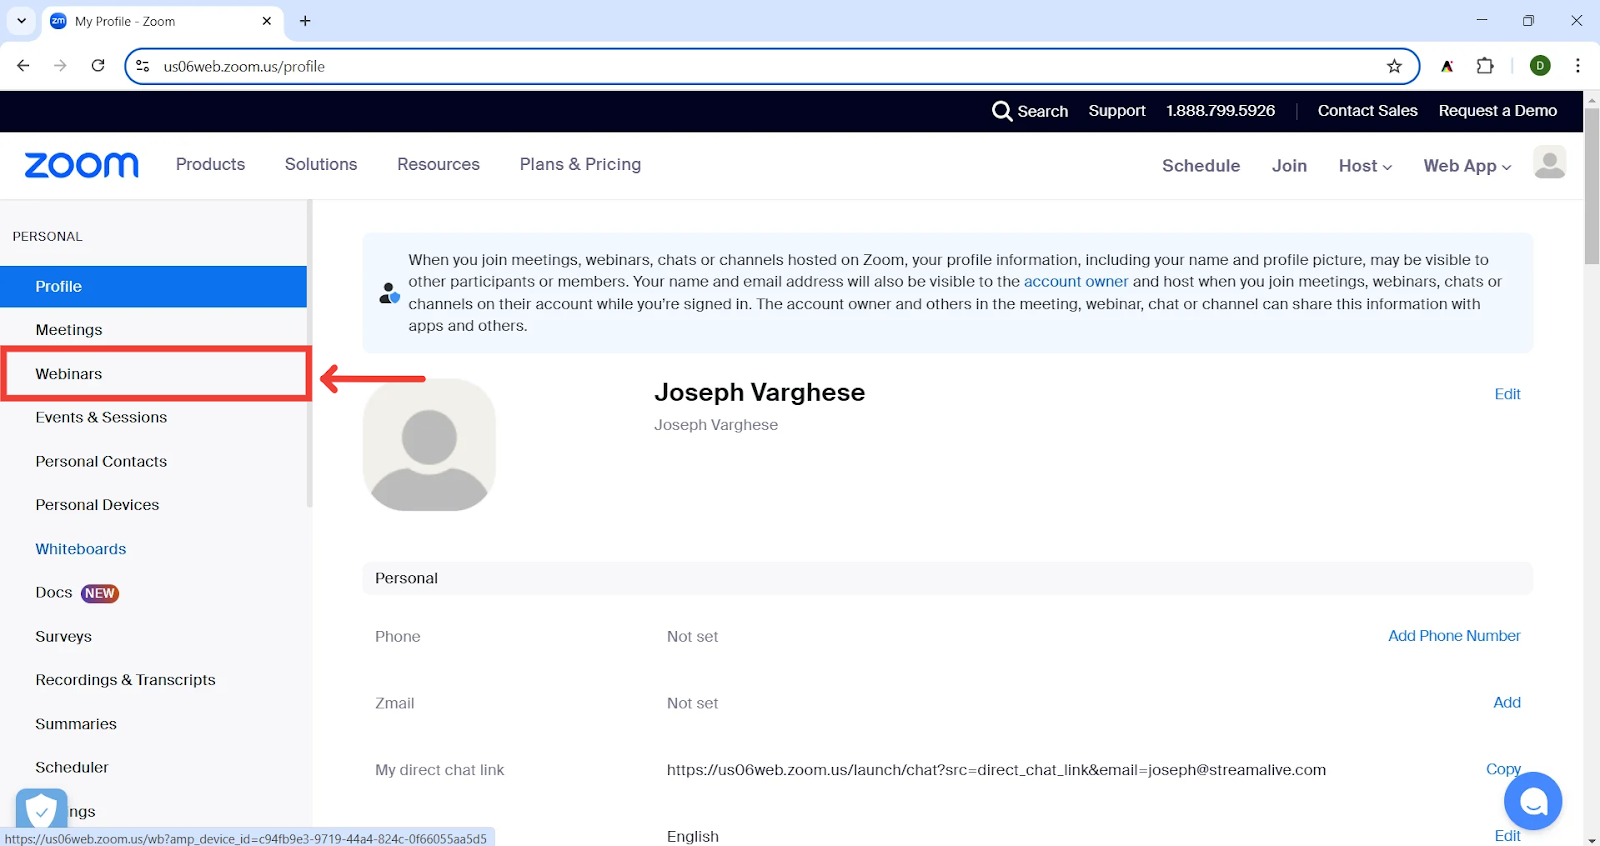Click the Zoom logo
The height and width of the screenshot is (846, 1600).
[x=82, y=165]
